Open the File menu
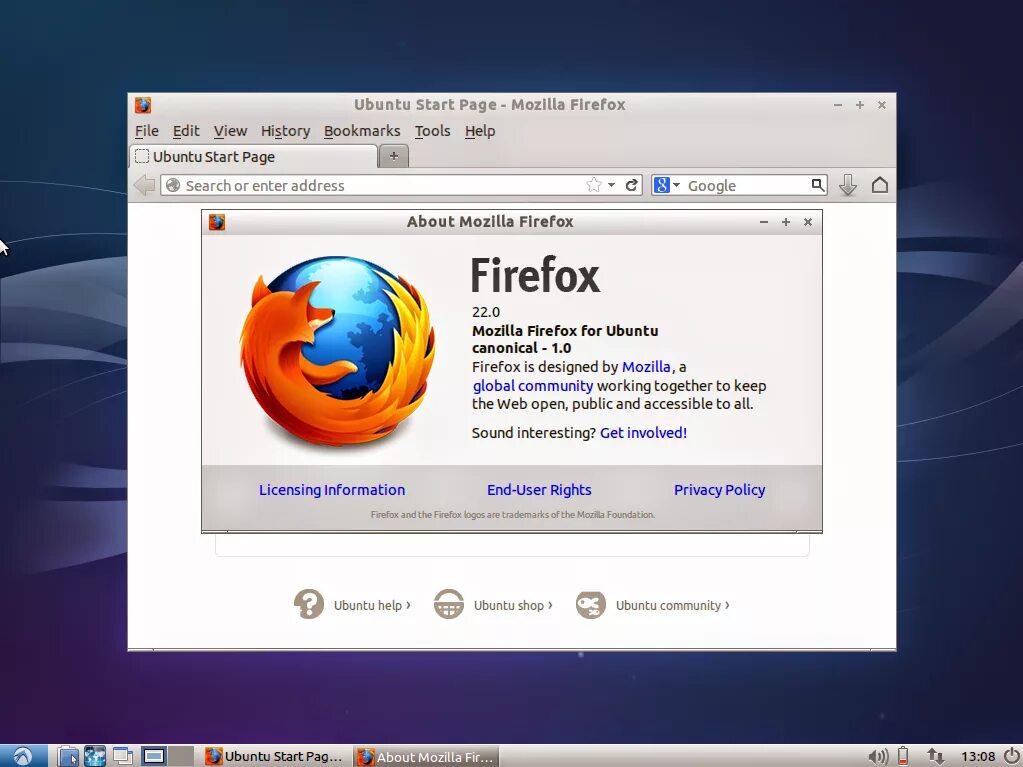1023x767 pixels. tap(147, 131)
